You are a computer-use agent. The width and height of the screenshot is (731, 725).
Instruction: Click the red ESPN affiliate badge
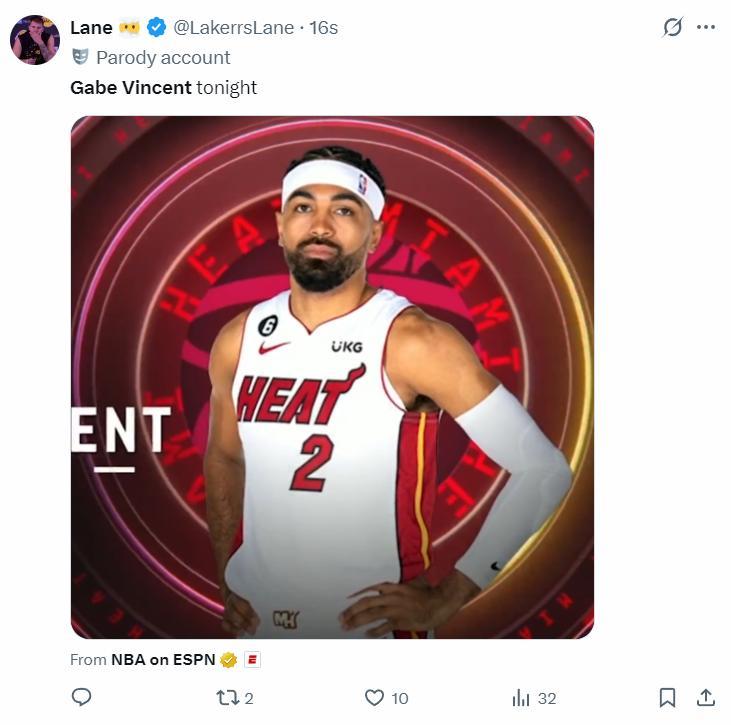point(252,660)
